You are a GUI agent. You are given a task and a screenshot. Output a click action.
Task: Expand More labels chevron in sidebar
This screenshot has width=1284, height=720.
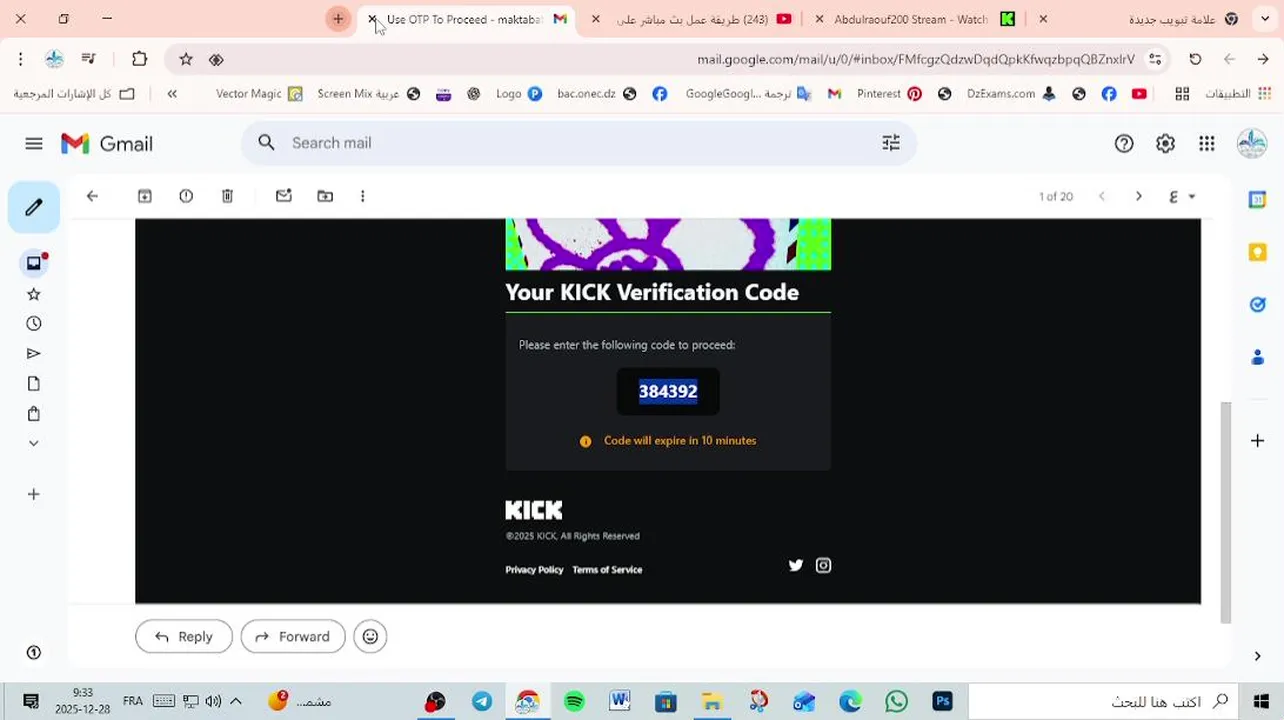pyautogui.click(x=34, y=443)
